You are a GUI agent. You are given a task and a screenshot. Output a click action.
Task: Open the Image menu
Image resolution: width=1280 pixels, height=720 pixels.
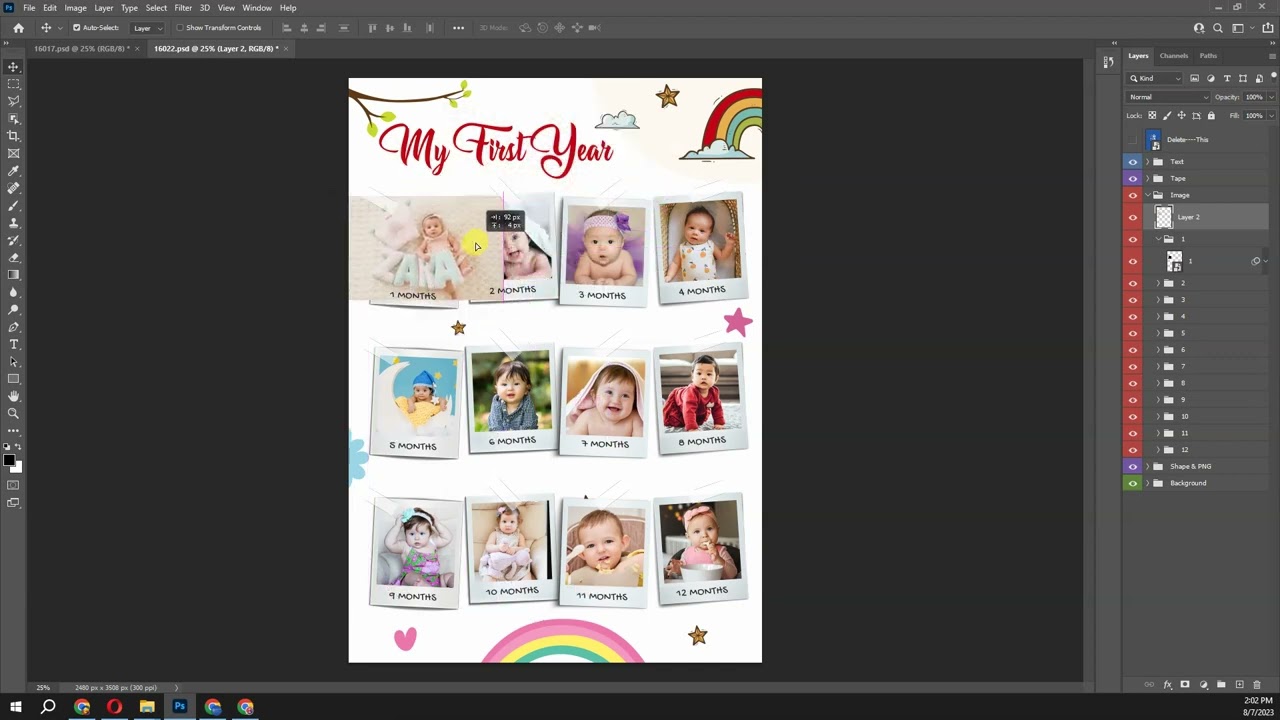pos(76,8)
